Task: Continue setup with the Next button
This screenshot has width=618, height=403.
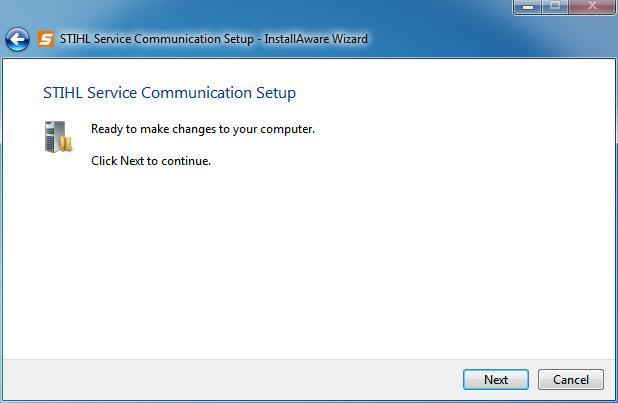Action: point(496,379)
